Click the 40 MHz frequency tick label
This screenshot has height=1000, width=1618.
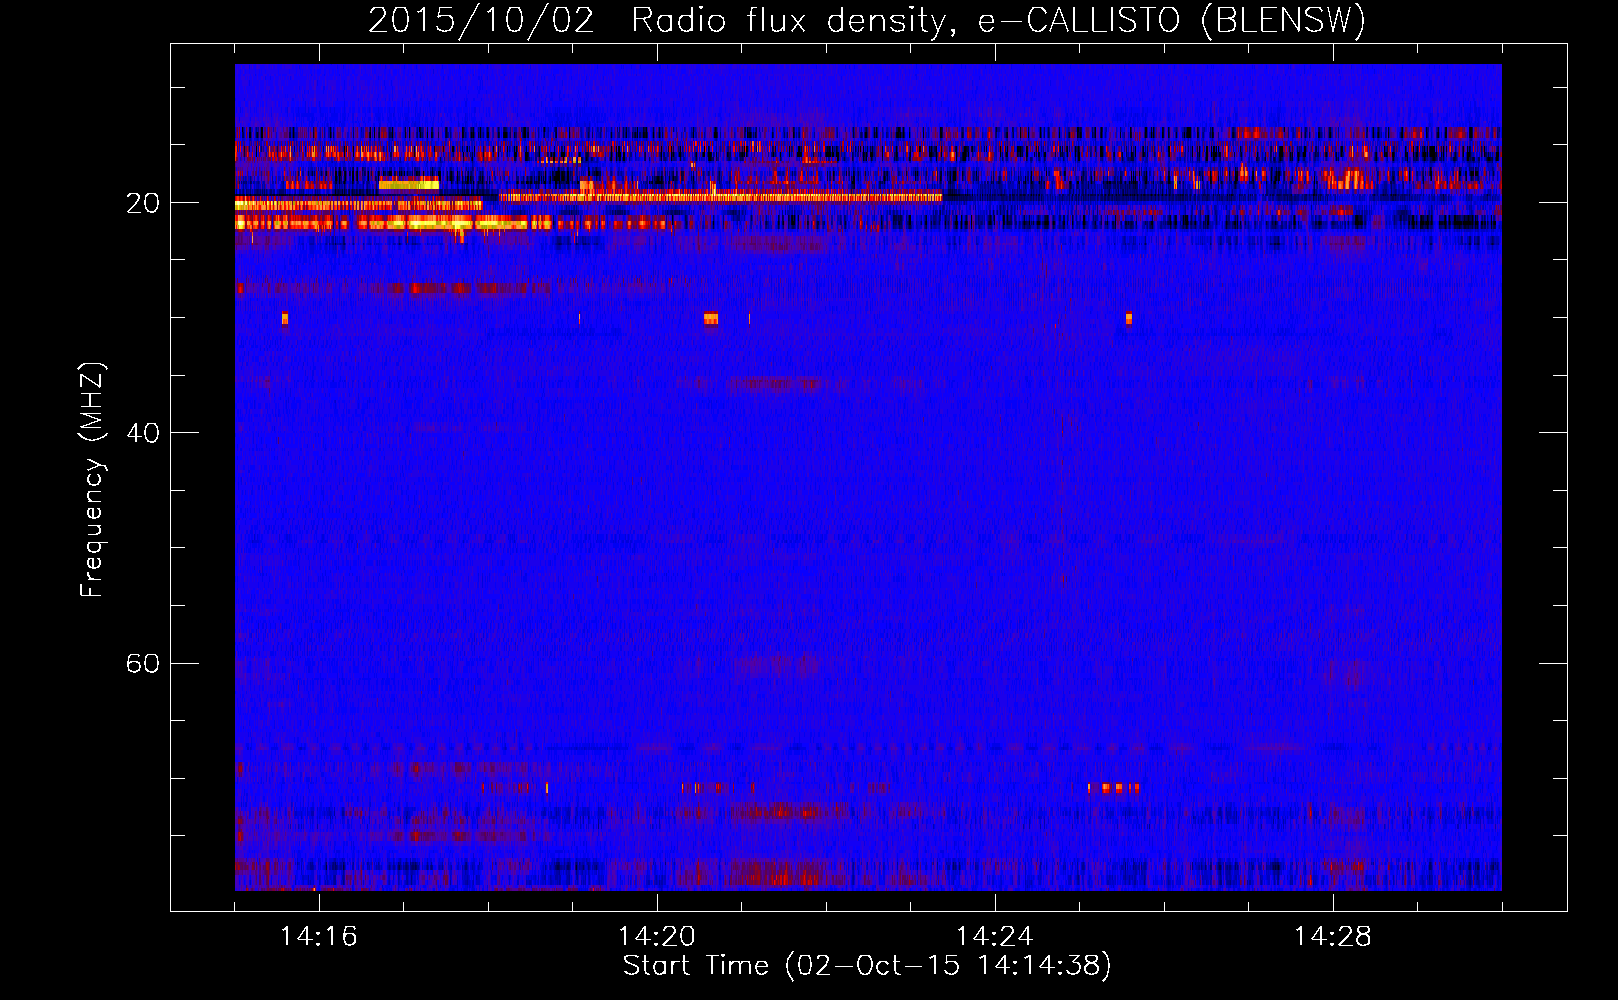[142, 433]
